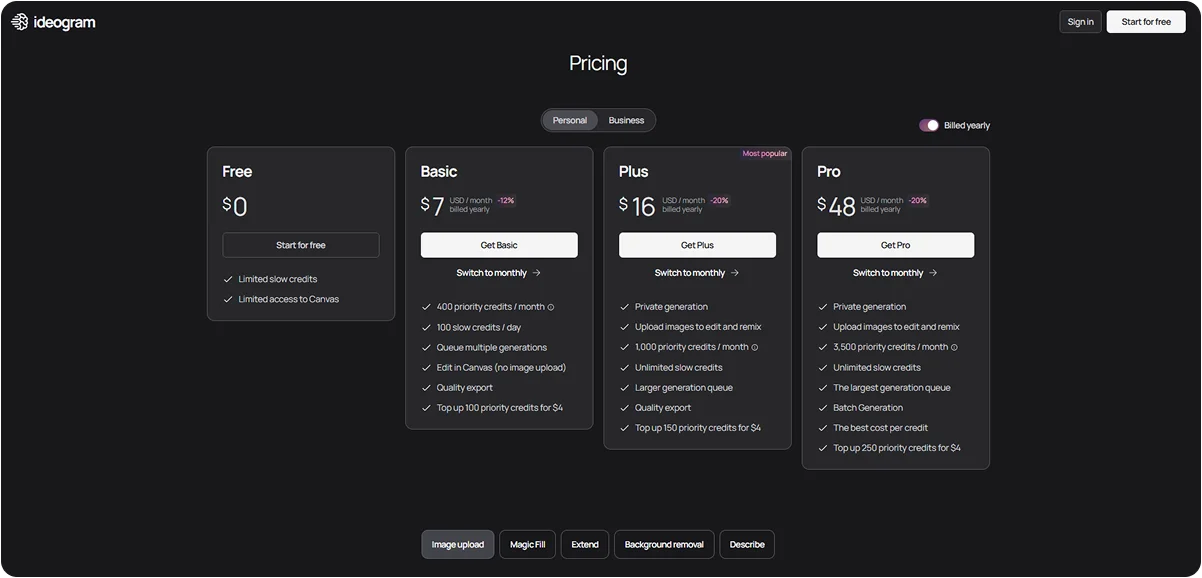The height and width of the screenshot is (578, 1202).
Task: Select the Personal pricing option
Action: pyautogui.click(x=569, y=119)
